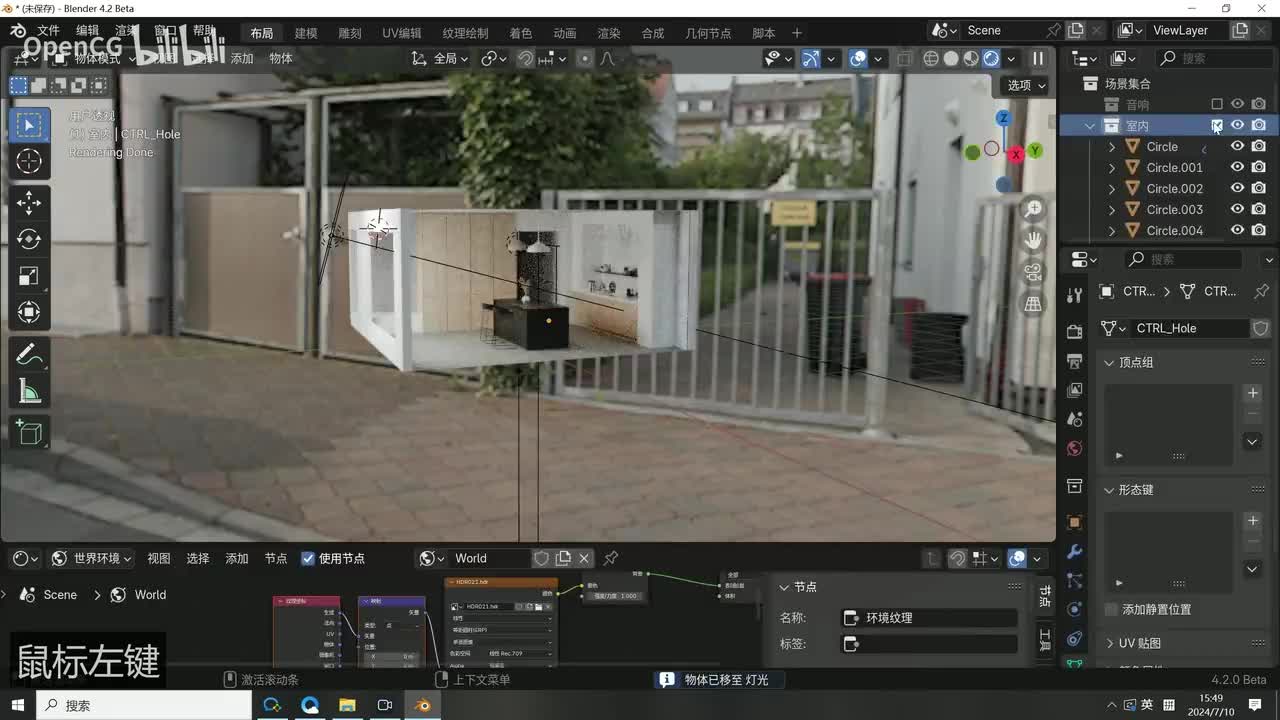Add a new vertex group
Screen dimensions: 1280x720
(x=1252, y=393)
